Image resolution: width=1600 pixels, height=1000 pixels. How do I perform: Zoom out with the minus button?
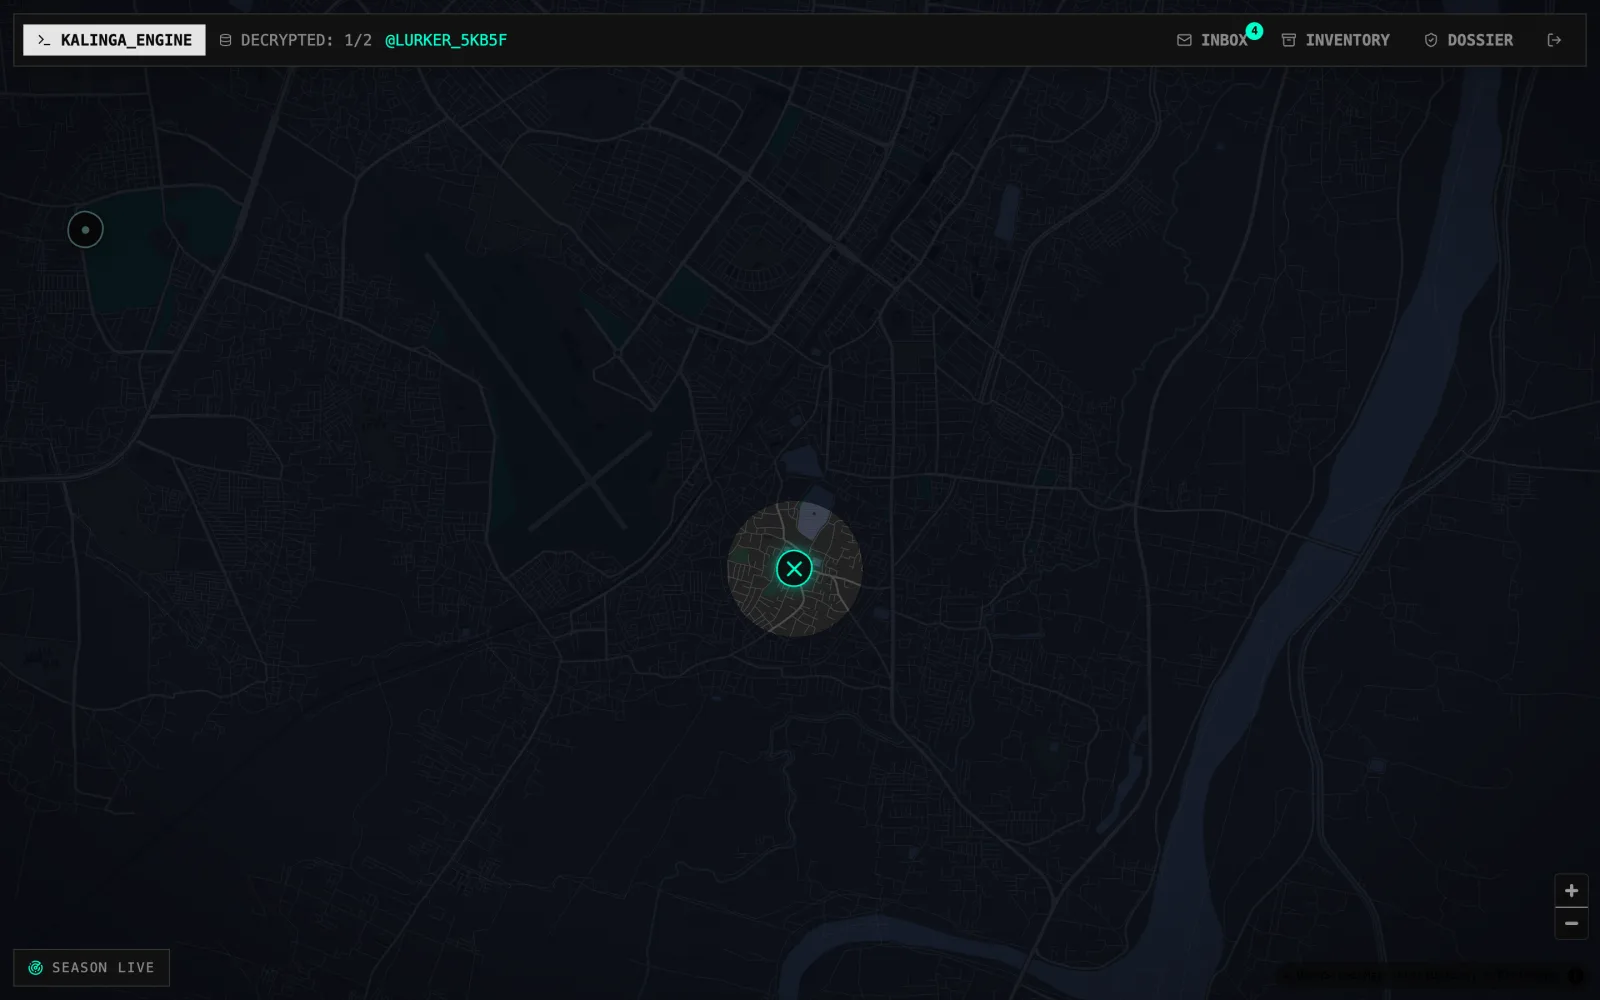(x=1571, y=923)
